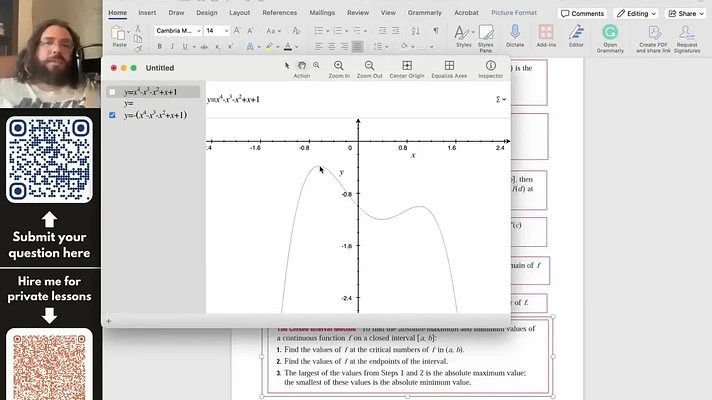Increase font size with larger A icon
The height and width of the screenshot is (400, 712).
[x=237, y=31]
